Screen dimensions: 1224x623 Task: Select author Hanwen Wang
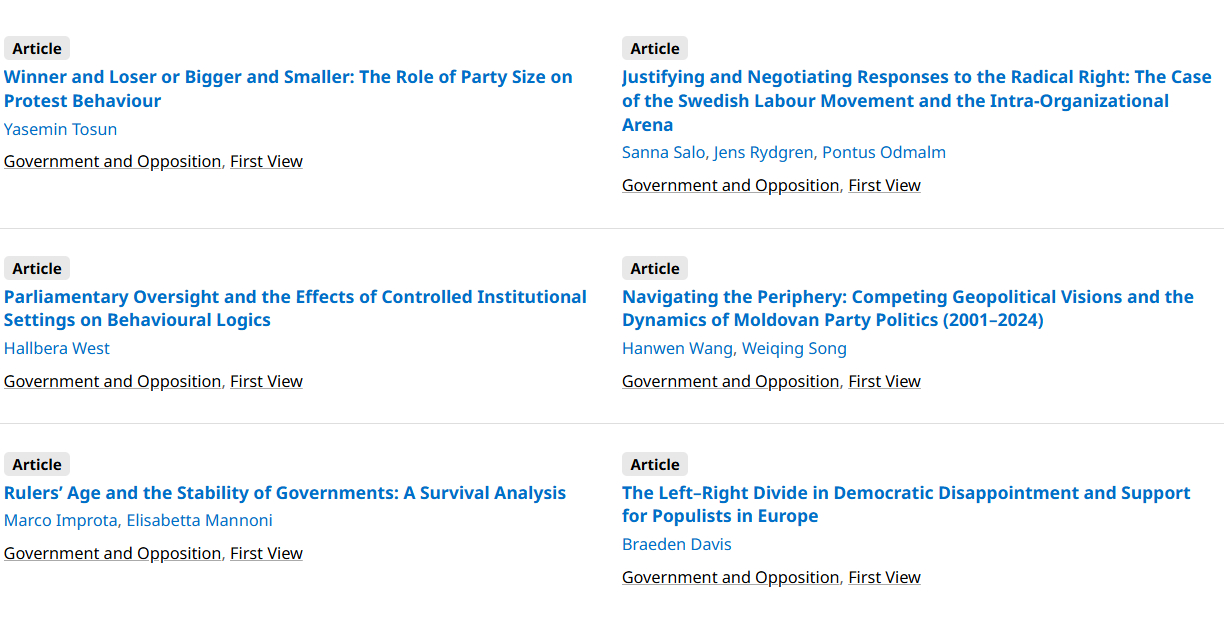(677, 348)
